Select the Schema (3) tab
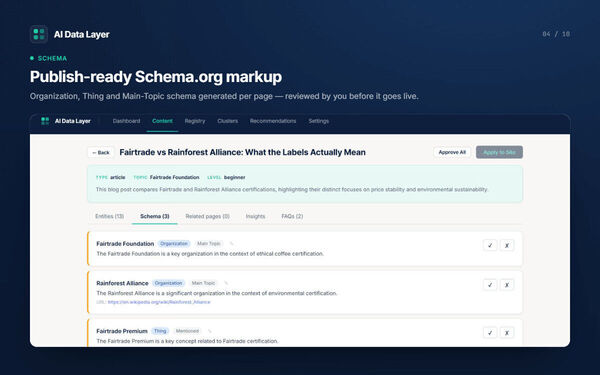The width and height of the screenshot is (600, 375). click(155, 216)
